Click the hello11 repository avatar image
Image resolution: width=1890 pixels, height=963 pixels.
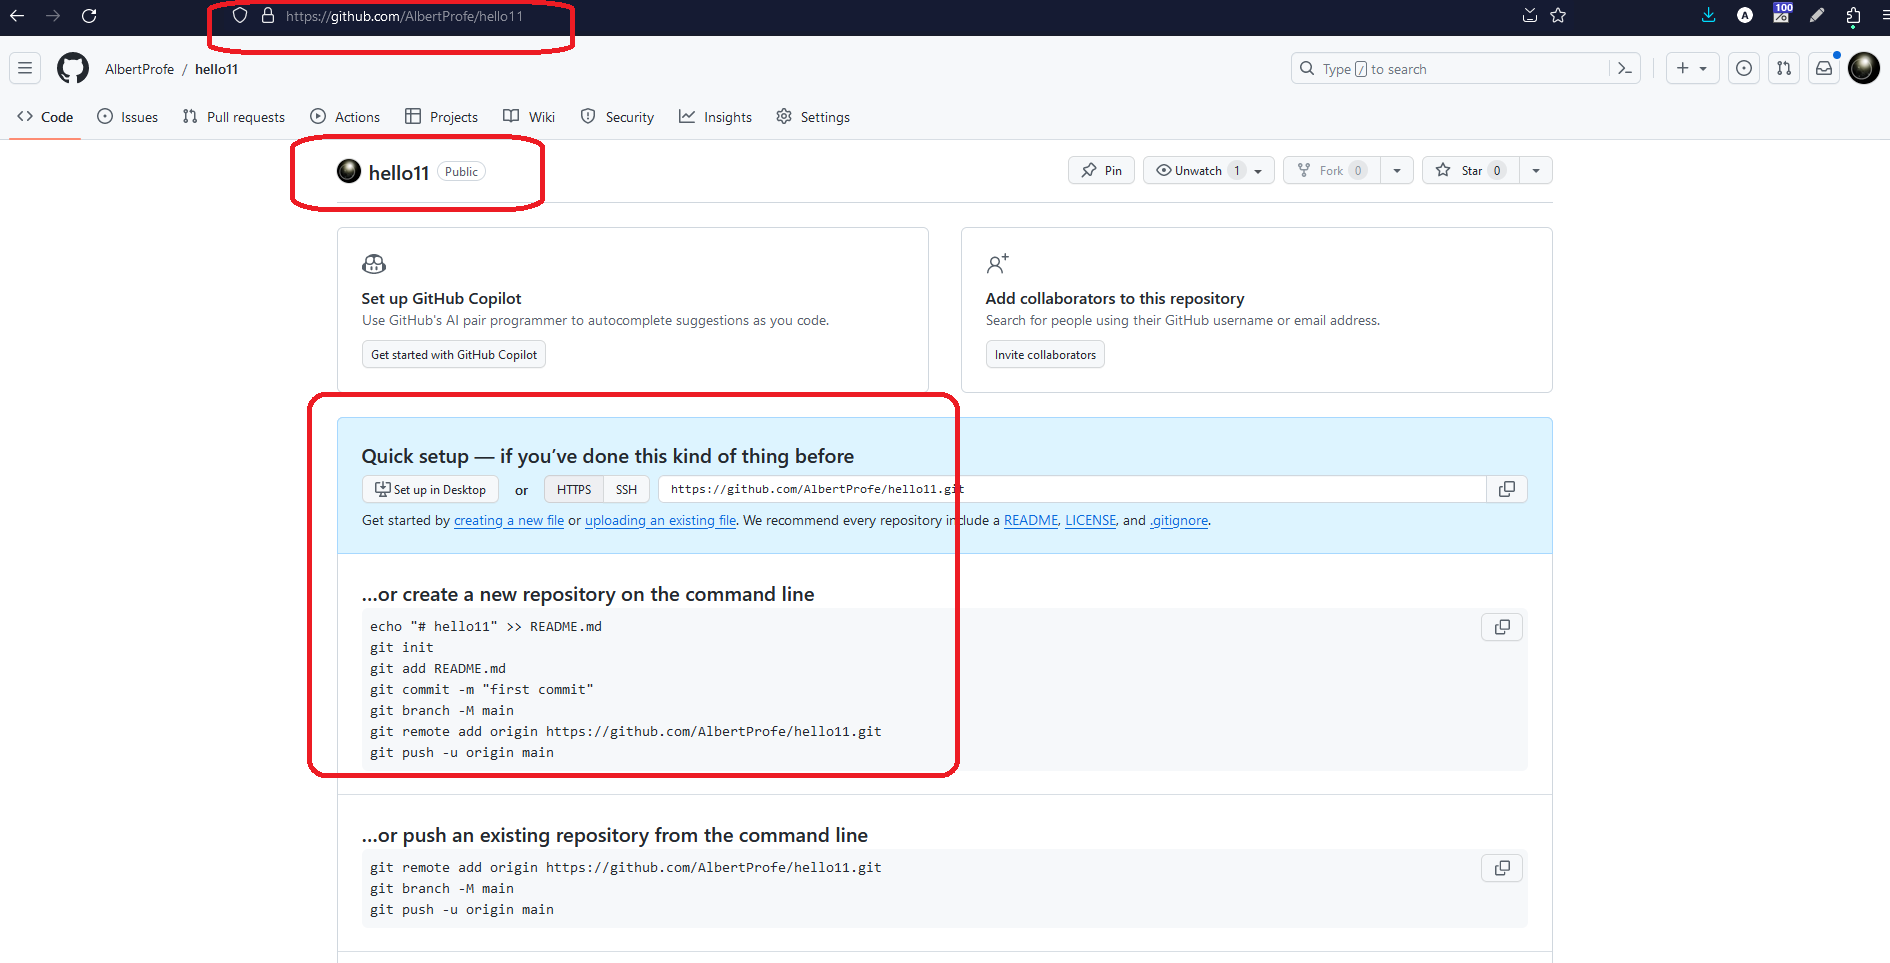349,171
